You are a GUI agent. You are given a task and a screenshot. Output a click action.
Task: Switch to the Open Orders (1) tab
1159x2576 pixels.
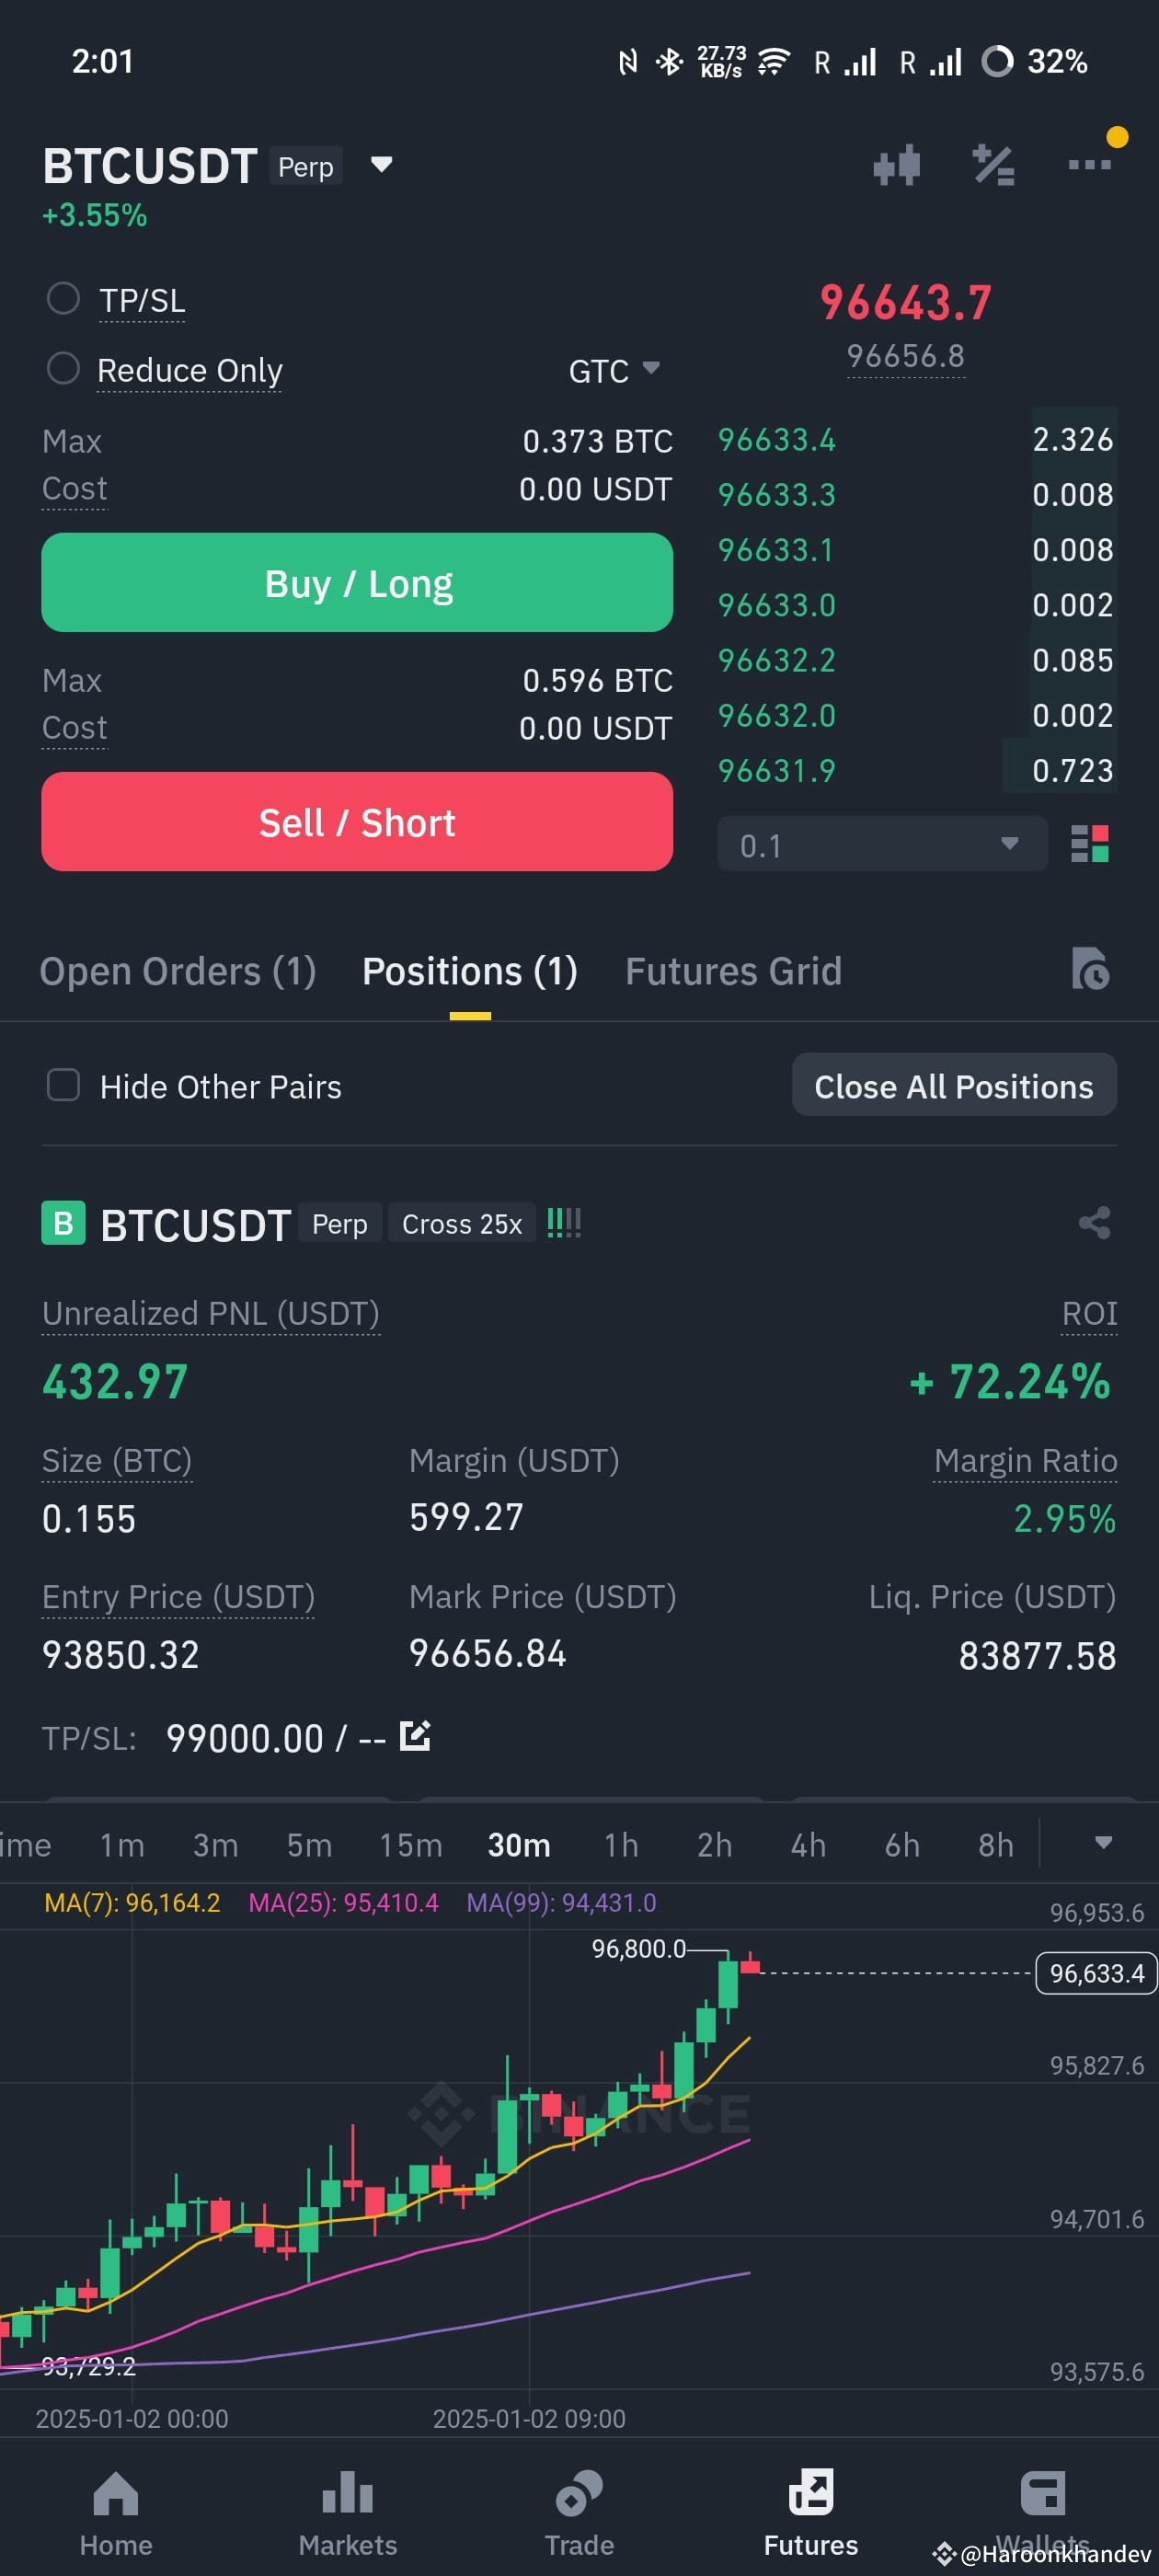click(x=178, y=971)
